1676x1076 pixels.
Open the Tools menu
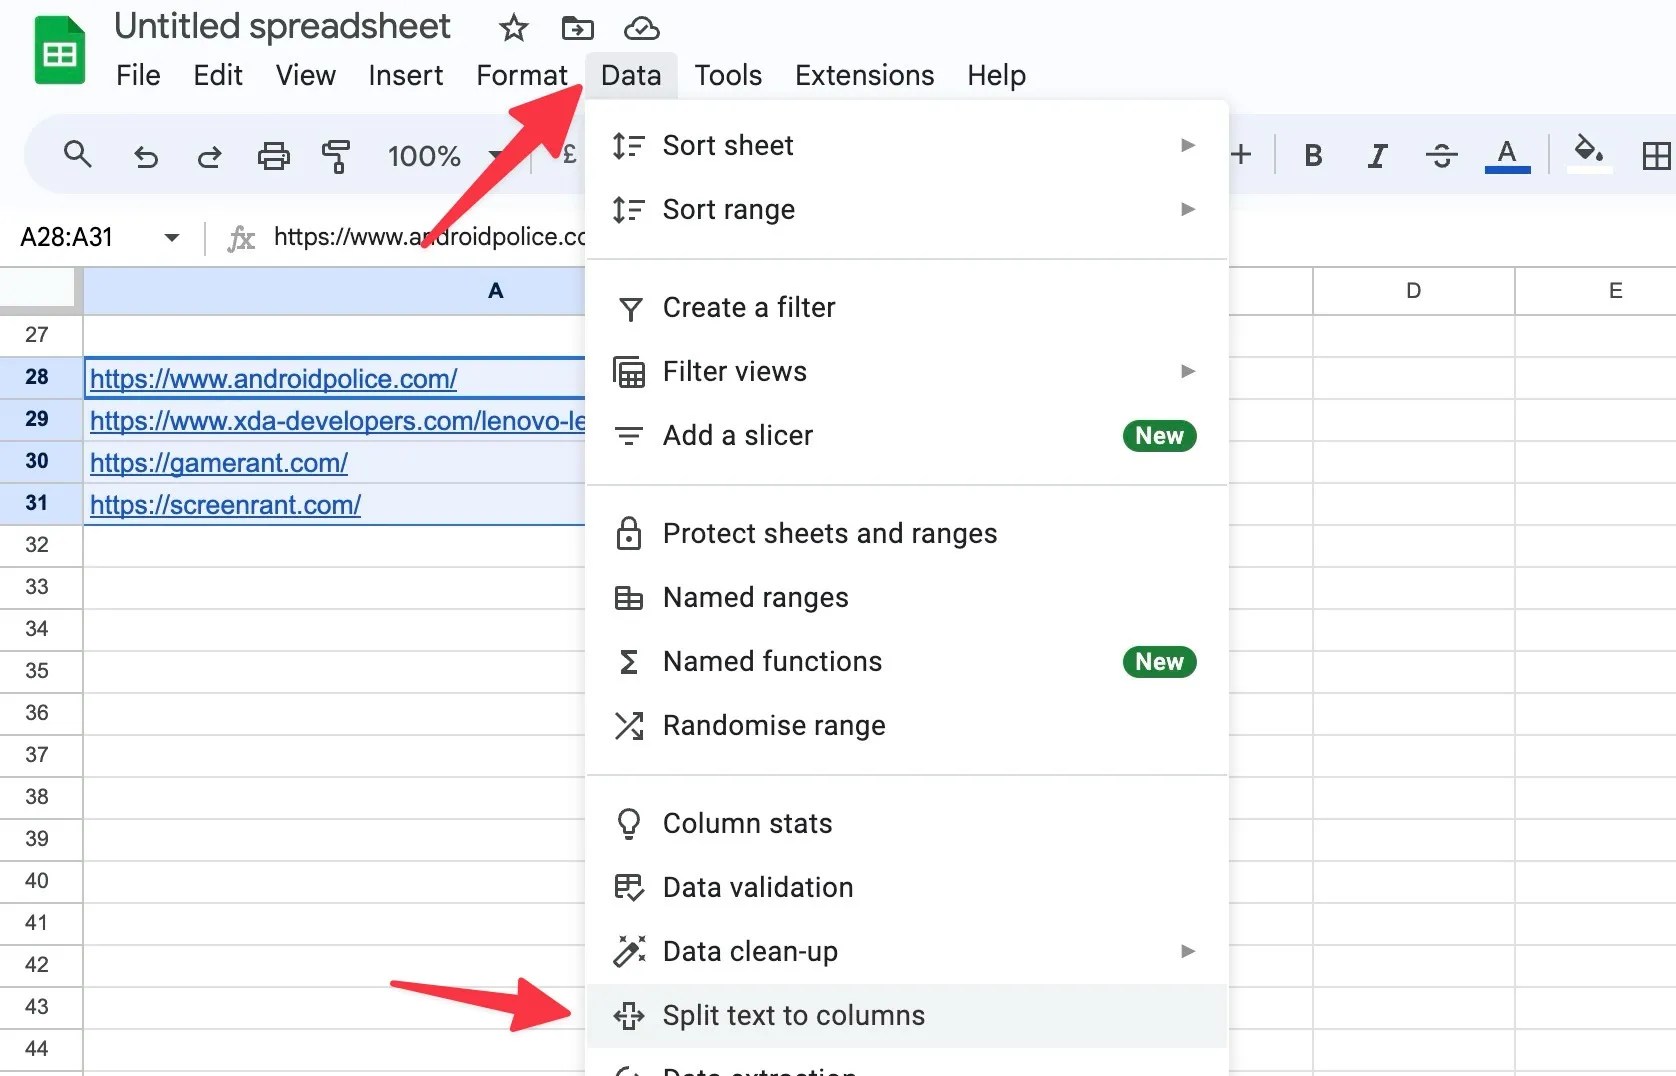point(727,75)
